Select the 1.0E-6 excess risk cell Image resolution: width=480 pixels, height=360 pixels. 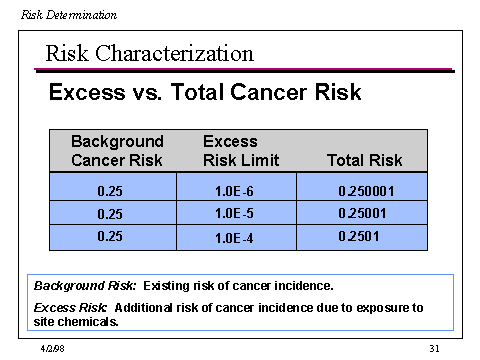click(236, 187)
